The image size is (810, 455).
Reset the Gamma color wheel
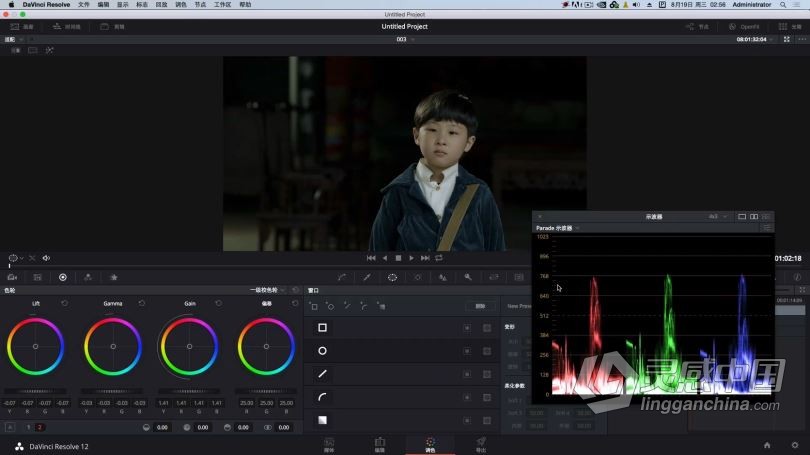142,303
